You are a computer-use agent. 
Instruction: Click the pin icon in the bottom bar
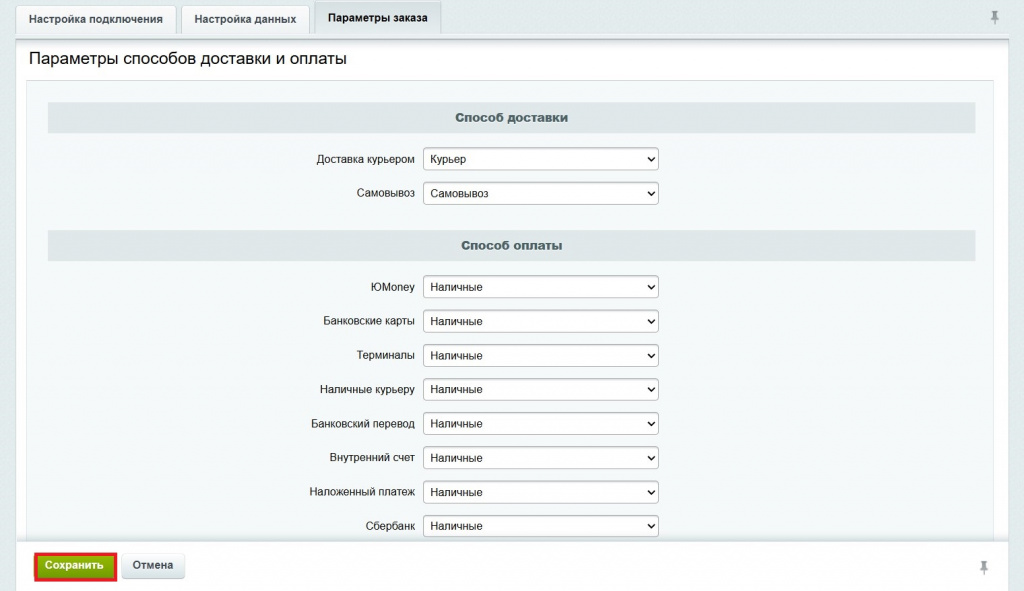click(984, 567)
